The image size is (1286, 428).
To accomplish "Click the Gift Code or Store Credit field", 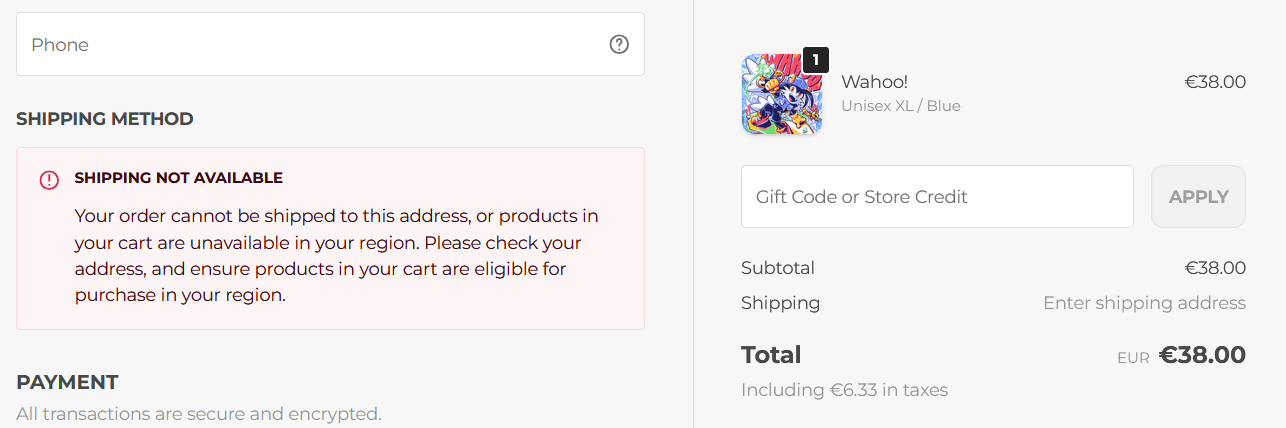I will (x=937, y=197).
